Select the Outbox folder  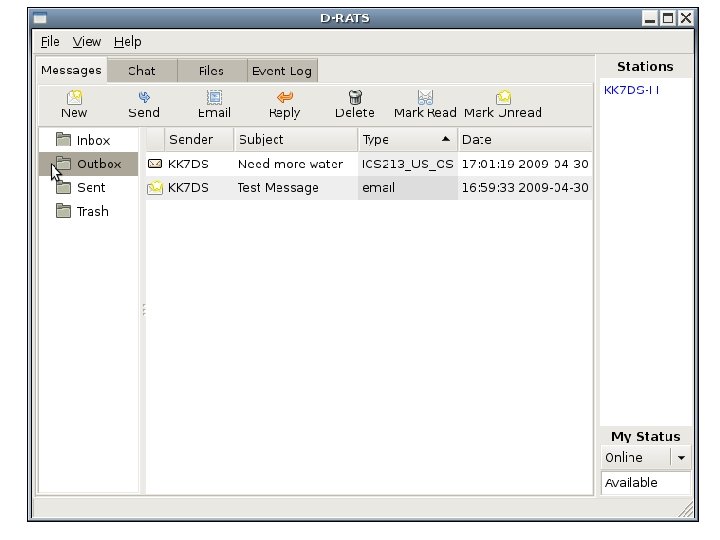[88, 163]
